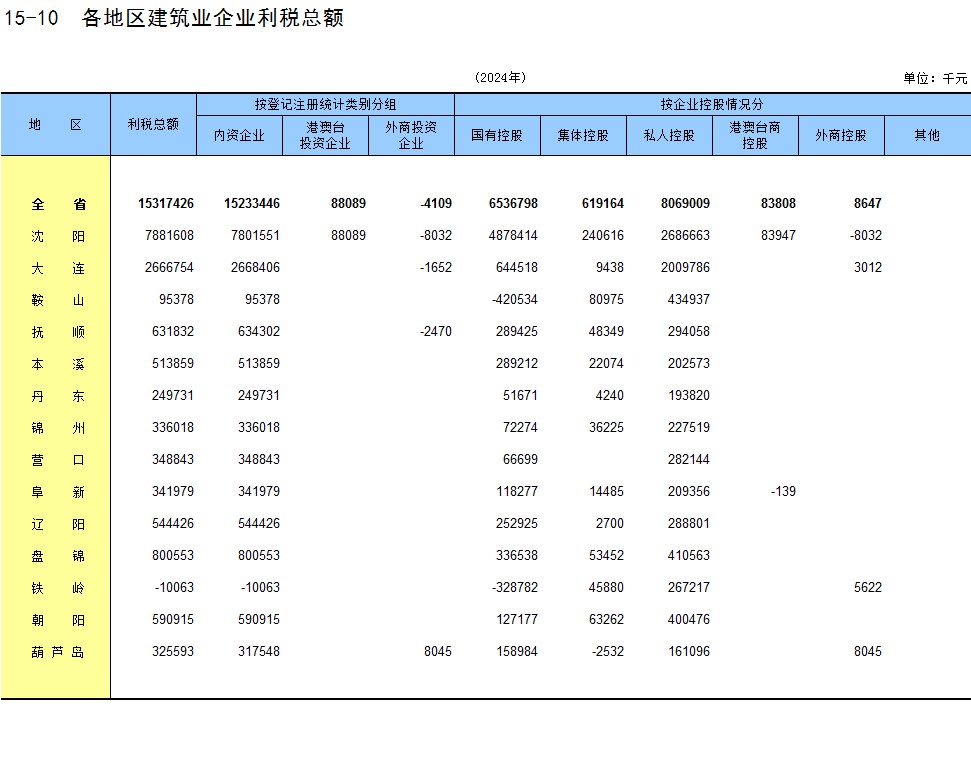Select the (2024年) year label
Image resolution: width=971 pixels, height=764 pixels.
[500, 78]
